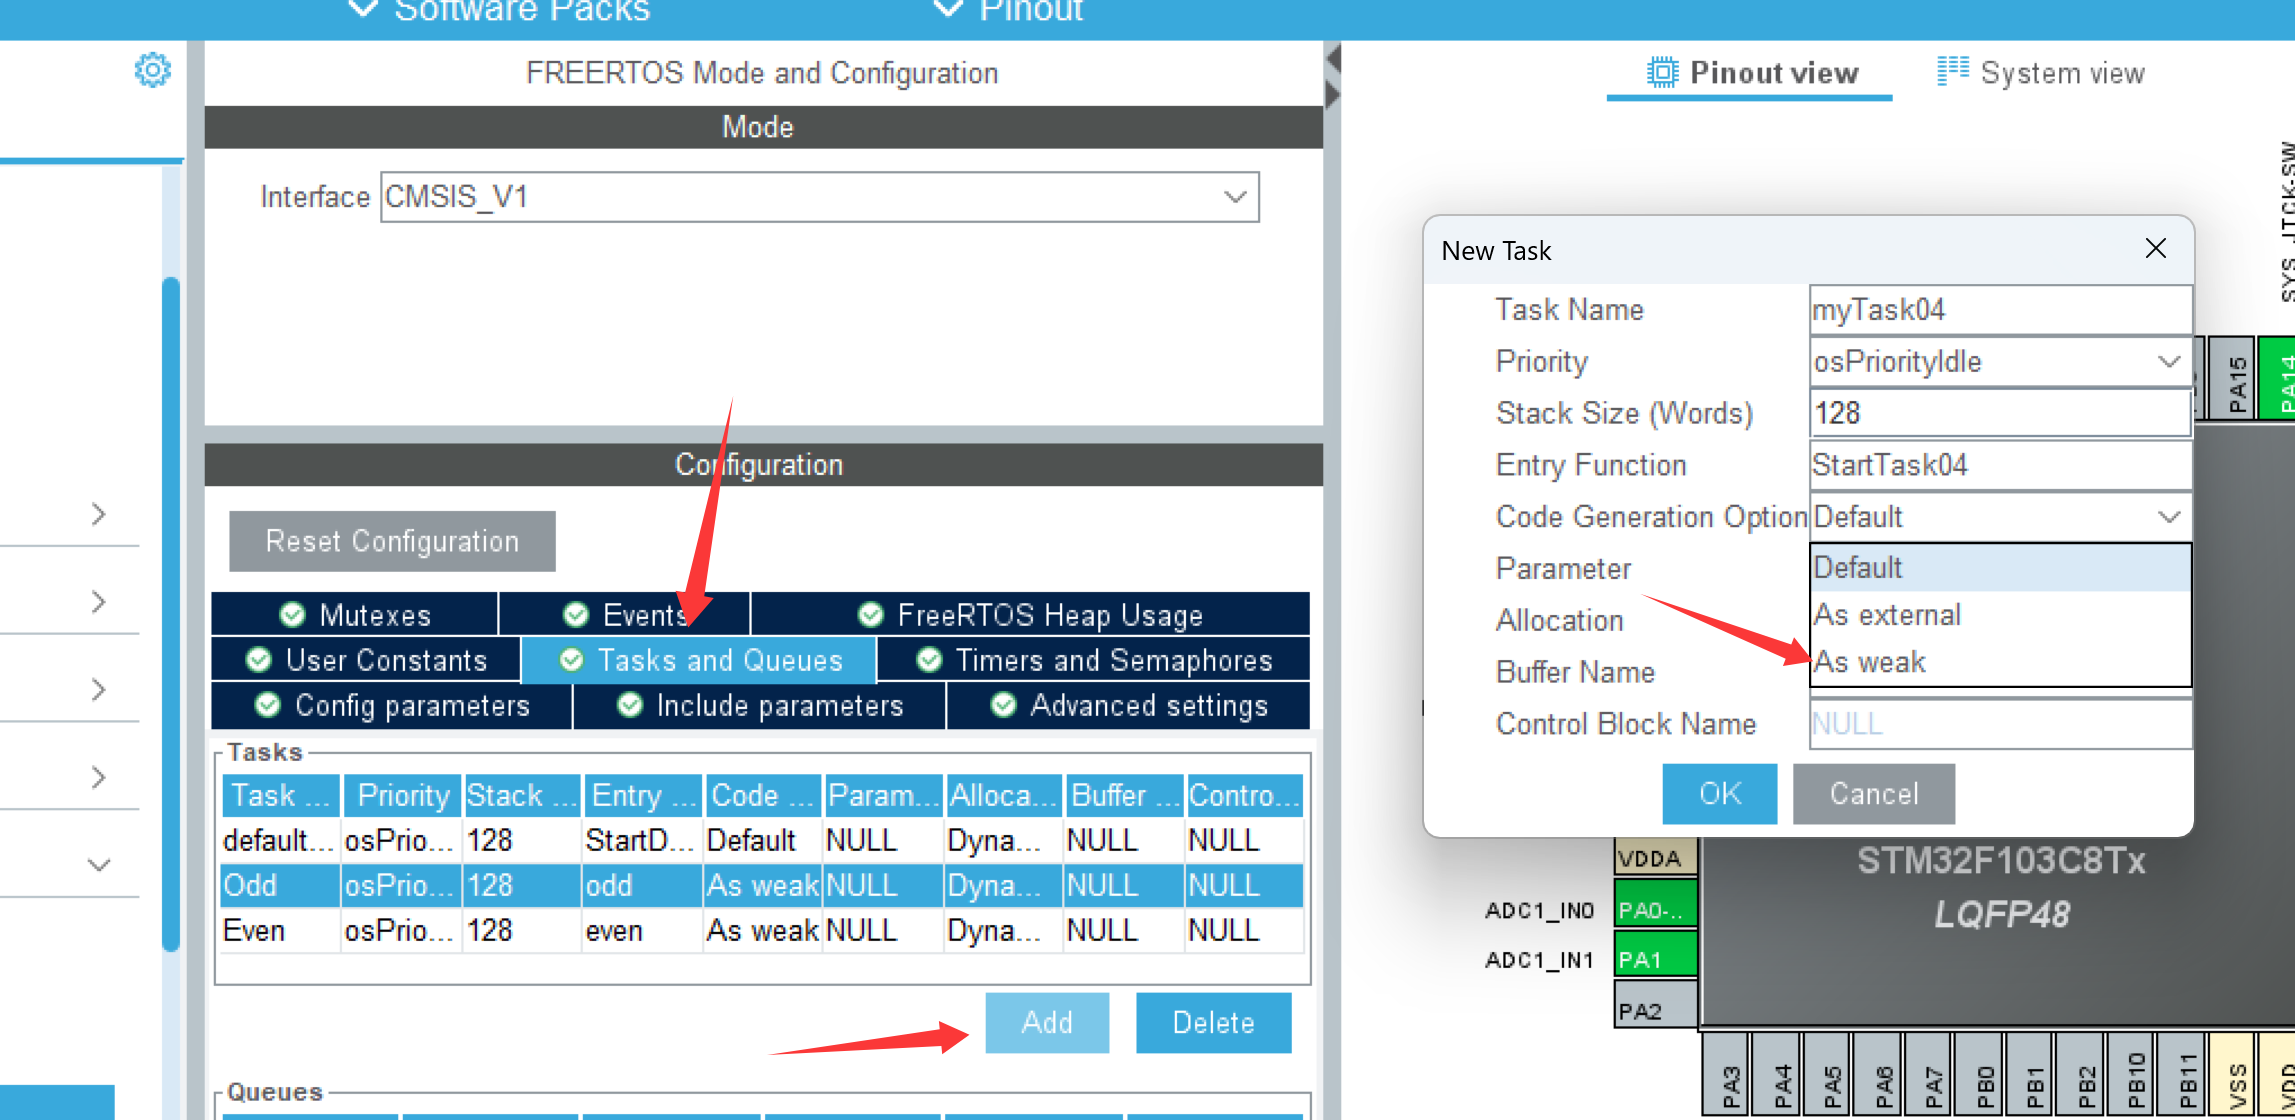
Task: Open the Config parameters tab
Action: click(x=392, y=706)
